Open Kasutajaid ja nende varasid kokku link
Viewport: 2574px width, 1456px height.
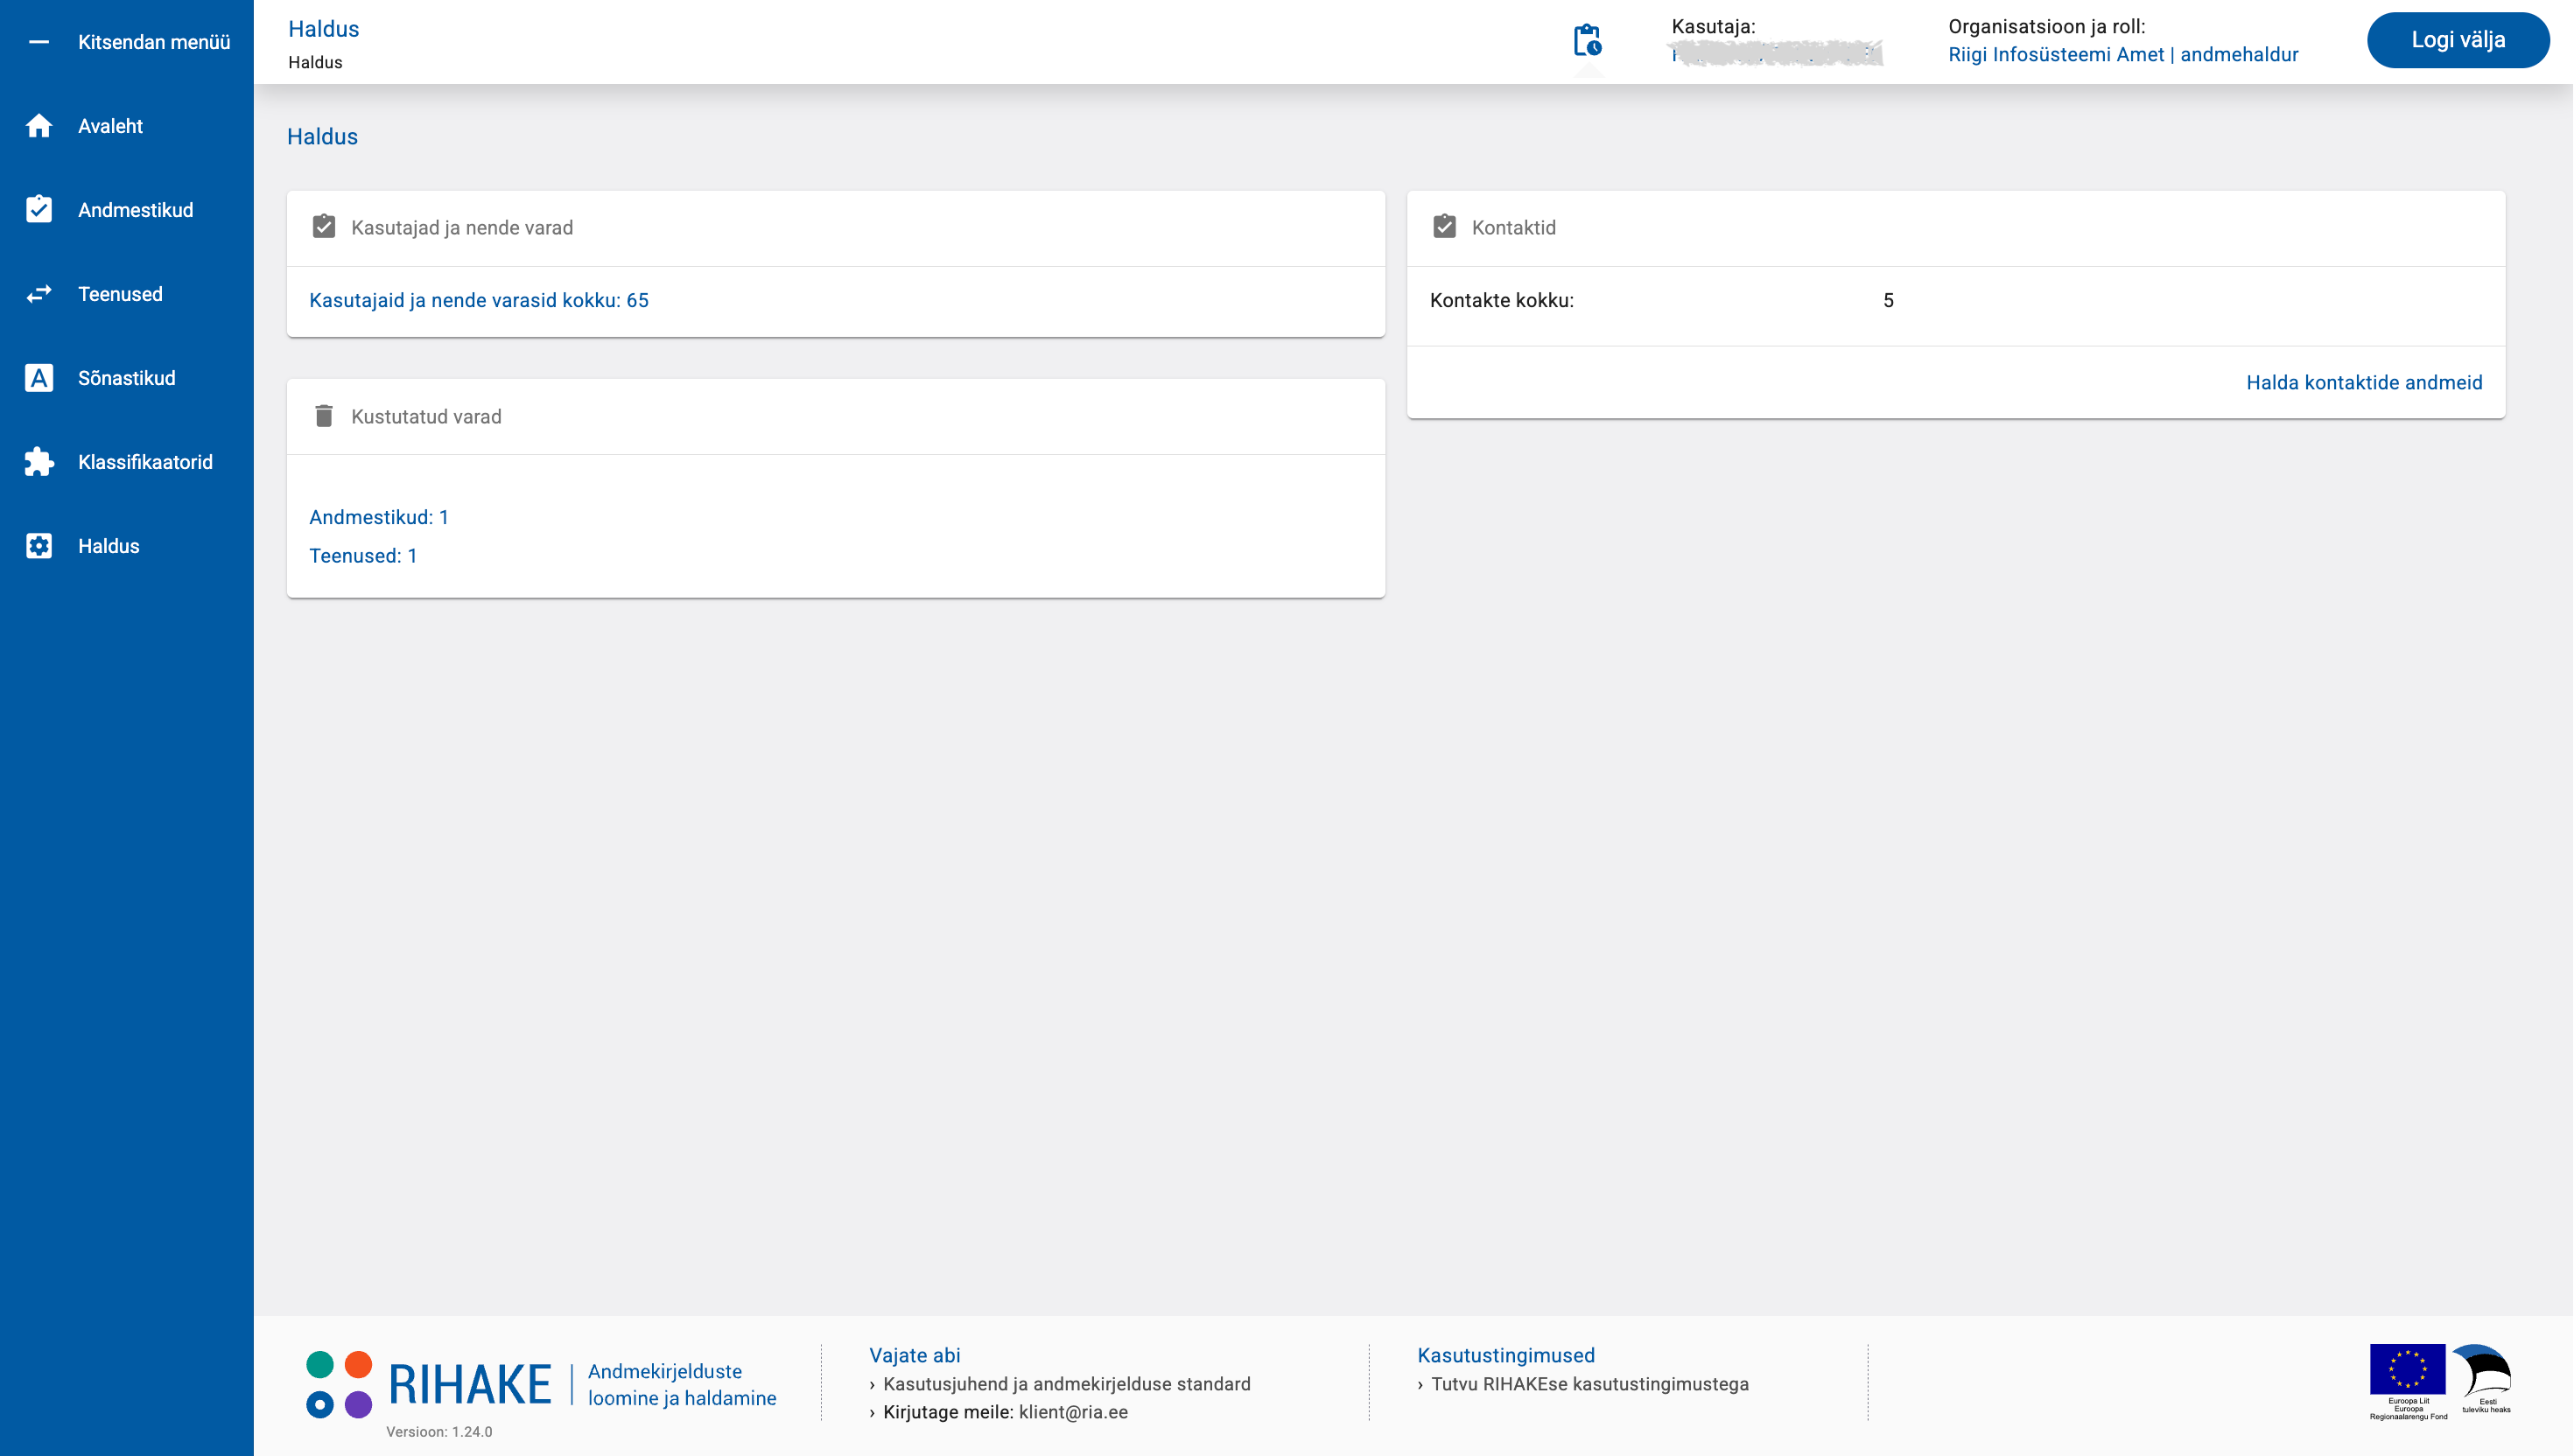479,300
